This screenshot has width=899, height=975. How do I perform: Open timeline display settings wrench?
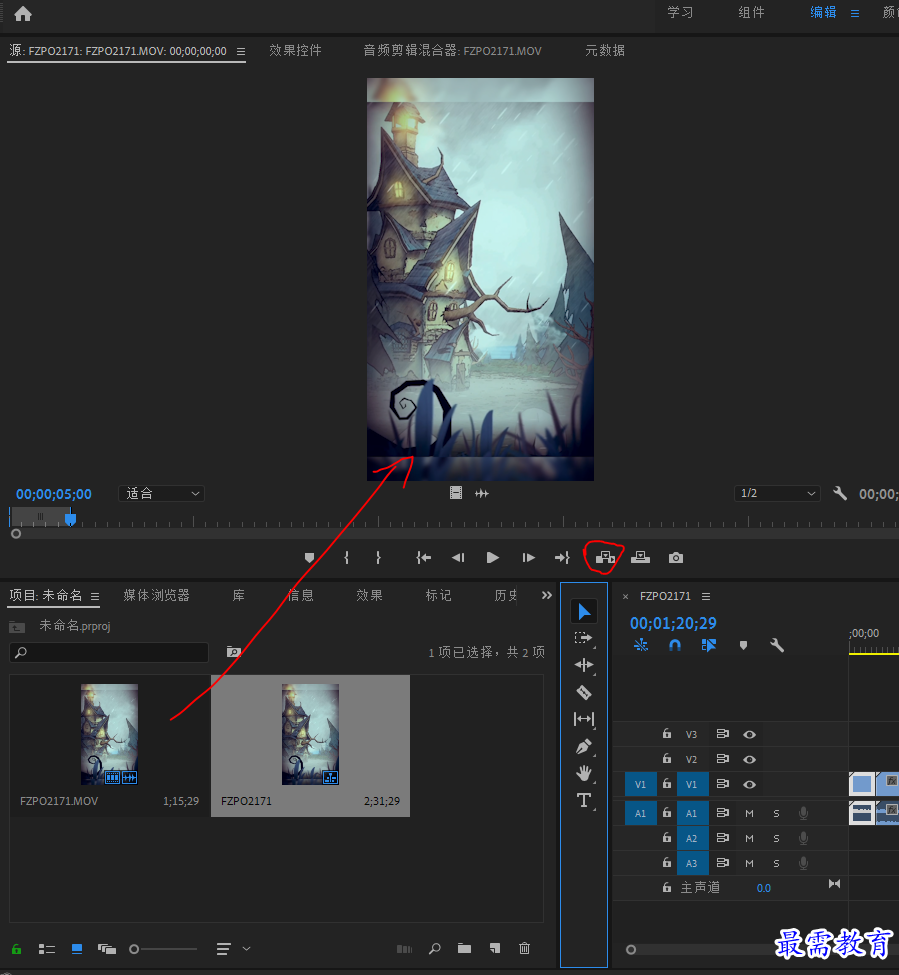tap(777, 645)
